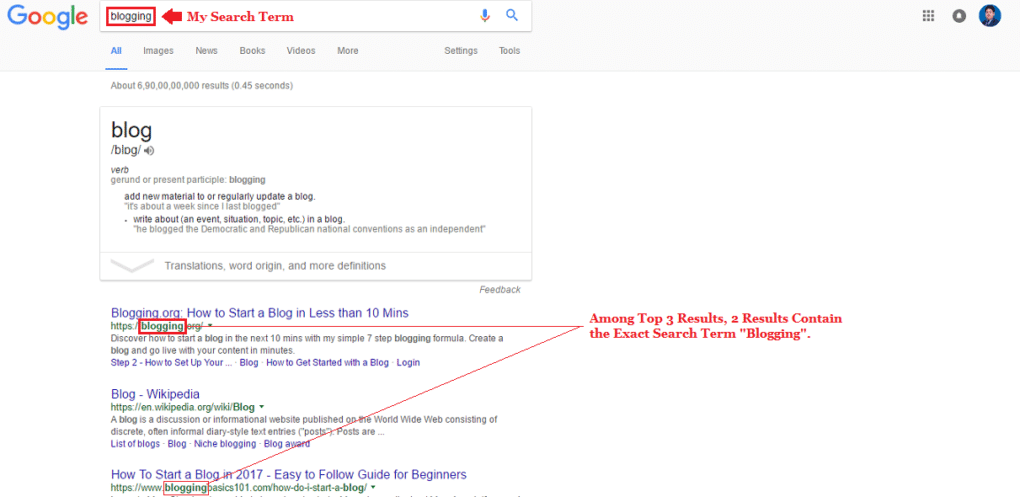Open the More search categories menu
Image resolution: width=1020 pixels, height=497 pixels.
tap(347, 51)
